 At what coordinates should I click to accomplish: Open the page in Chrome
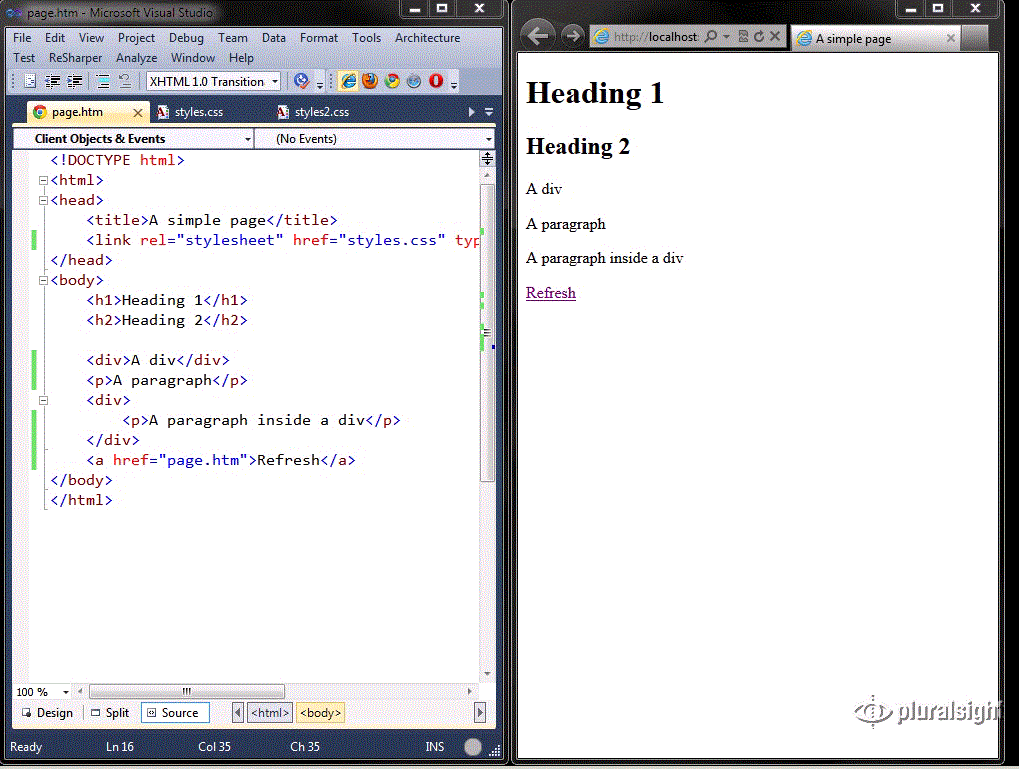390,80
